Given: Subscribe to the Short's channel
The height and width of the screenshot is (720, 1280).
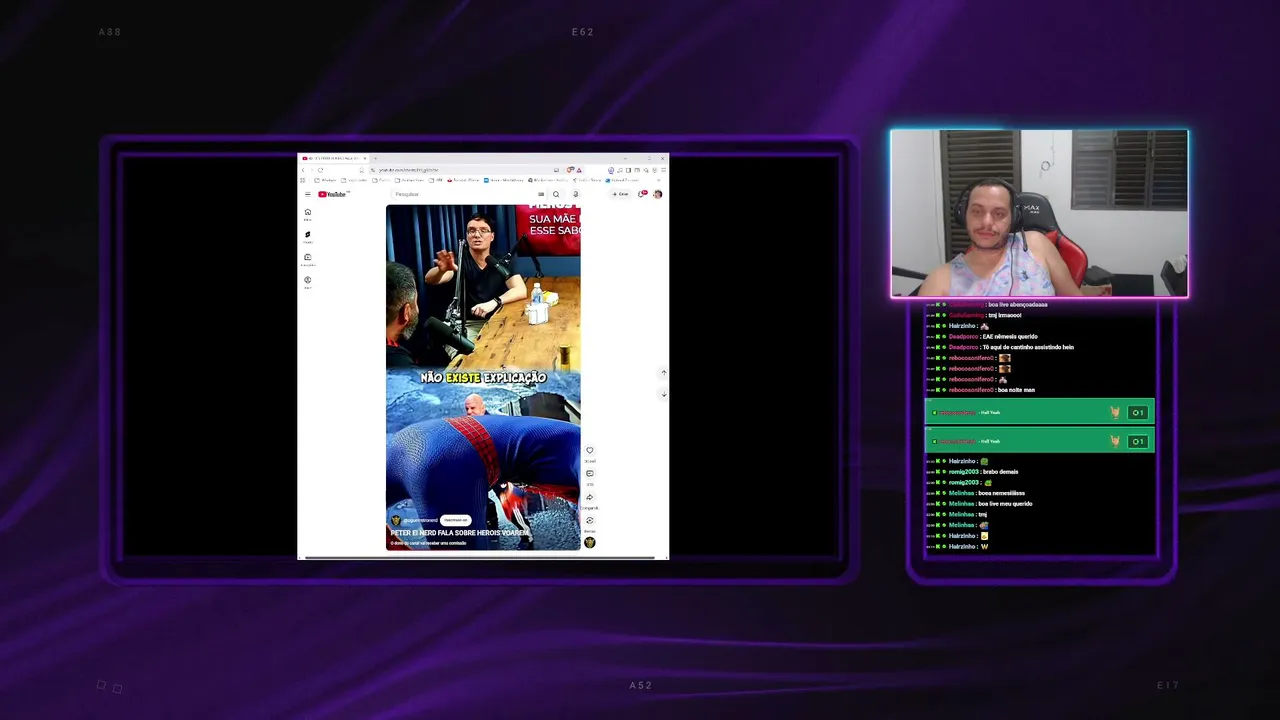Looking at the screenshot, I should (456, 520).
